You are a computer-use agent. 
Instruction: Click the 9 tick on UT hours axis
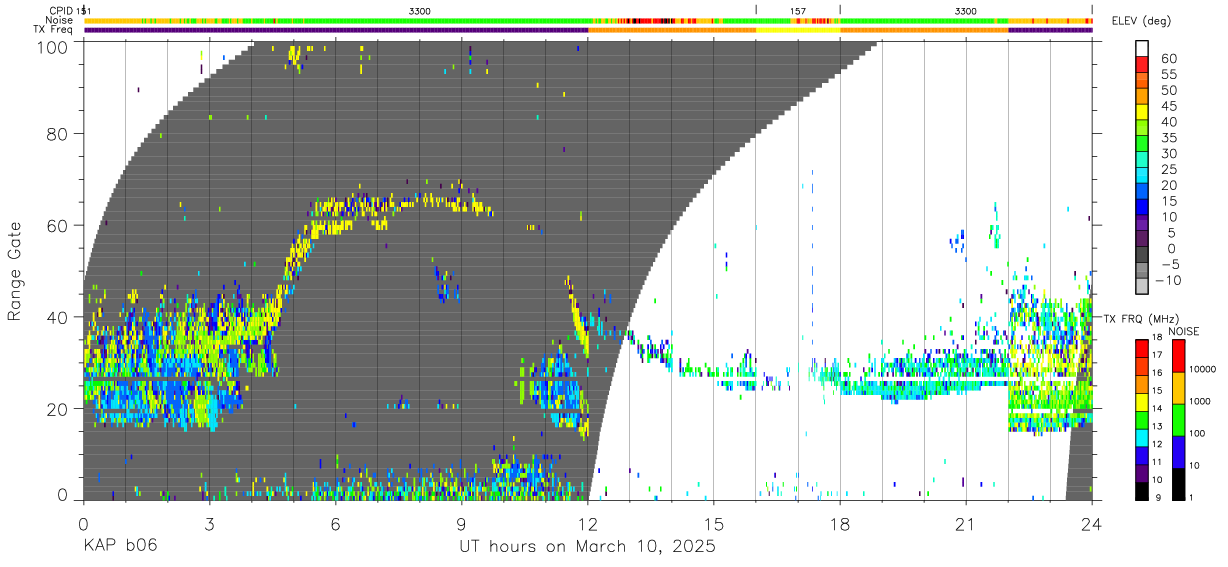(461, 524)
